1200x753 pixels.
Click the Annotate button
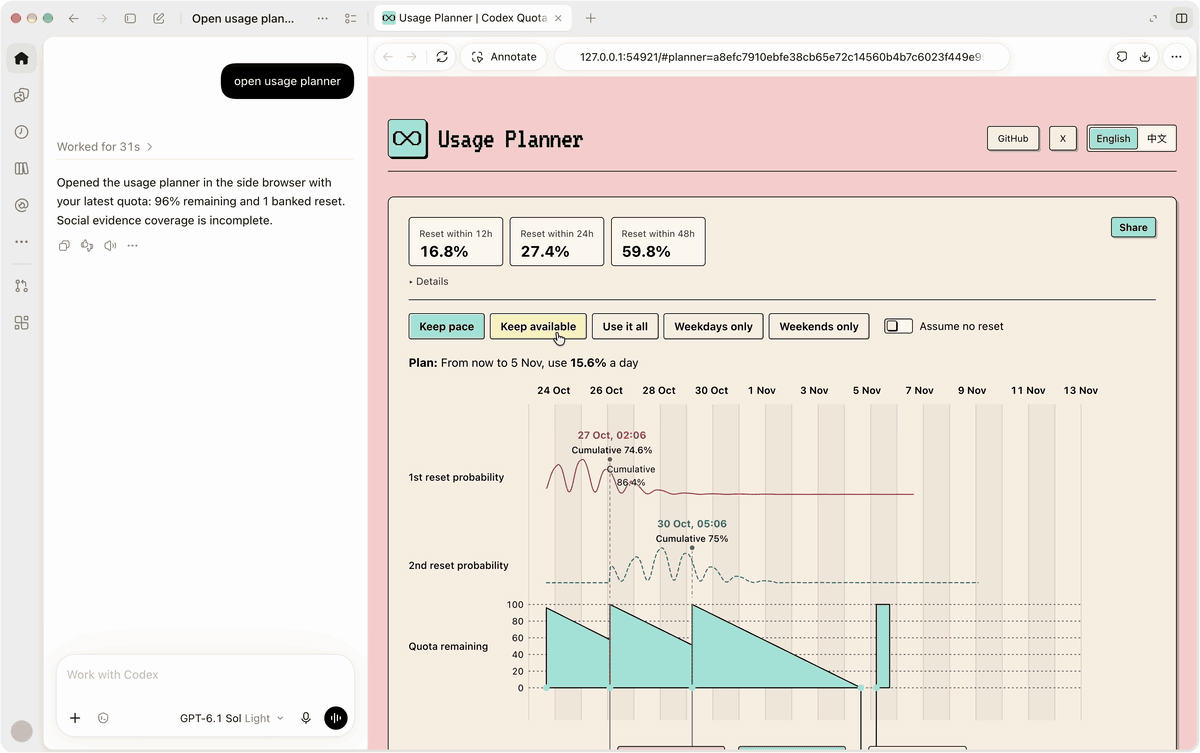coord(504,57)
